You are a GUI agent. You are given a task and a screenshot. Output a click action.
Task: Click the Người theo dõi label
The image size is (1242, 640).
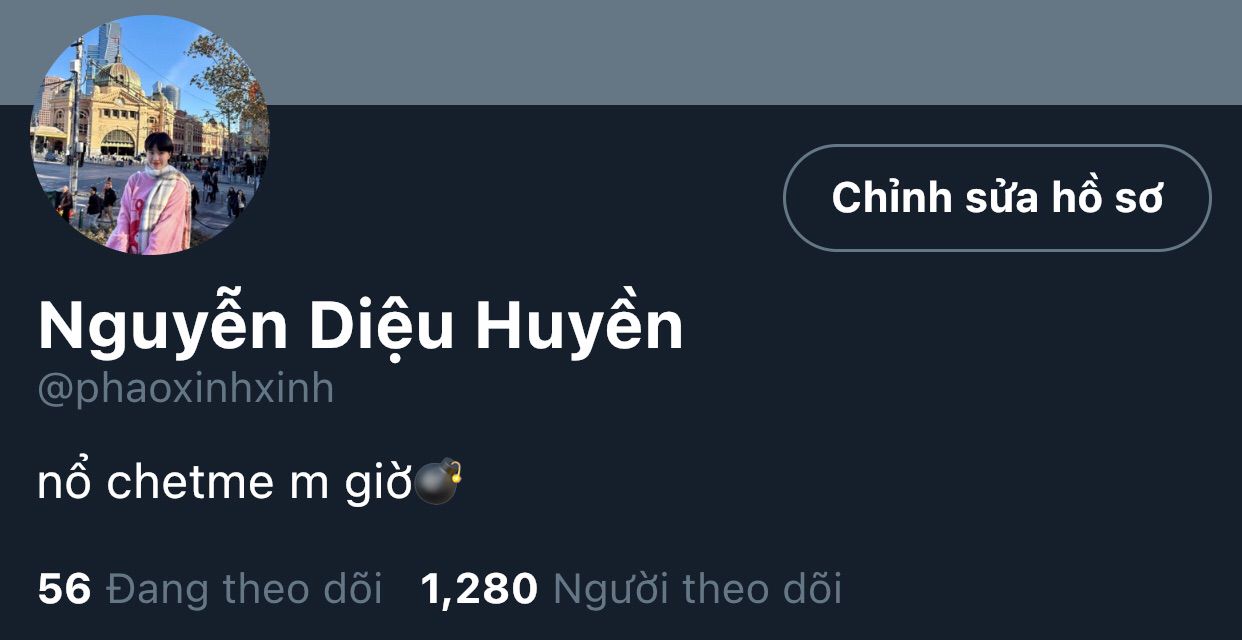697,589
